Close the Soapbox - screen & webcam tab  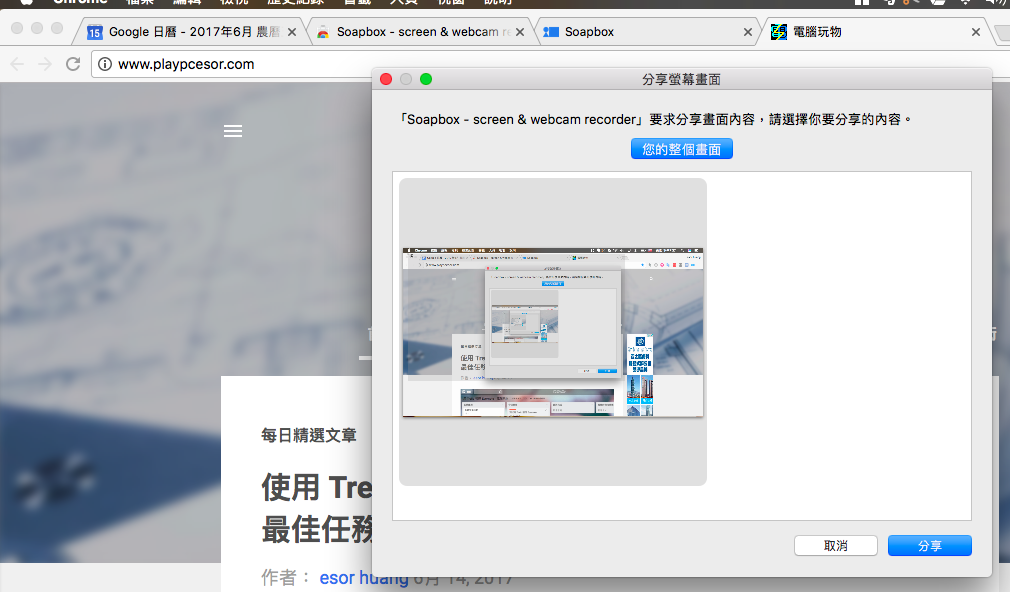point(520,32)
